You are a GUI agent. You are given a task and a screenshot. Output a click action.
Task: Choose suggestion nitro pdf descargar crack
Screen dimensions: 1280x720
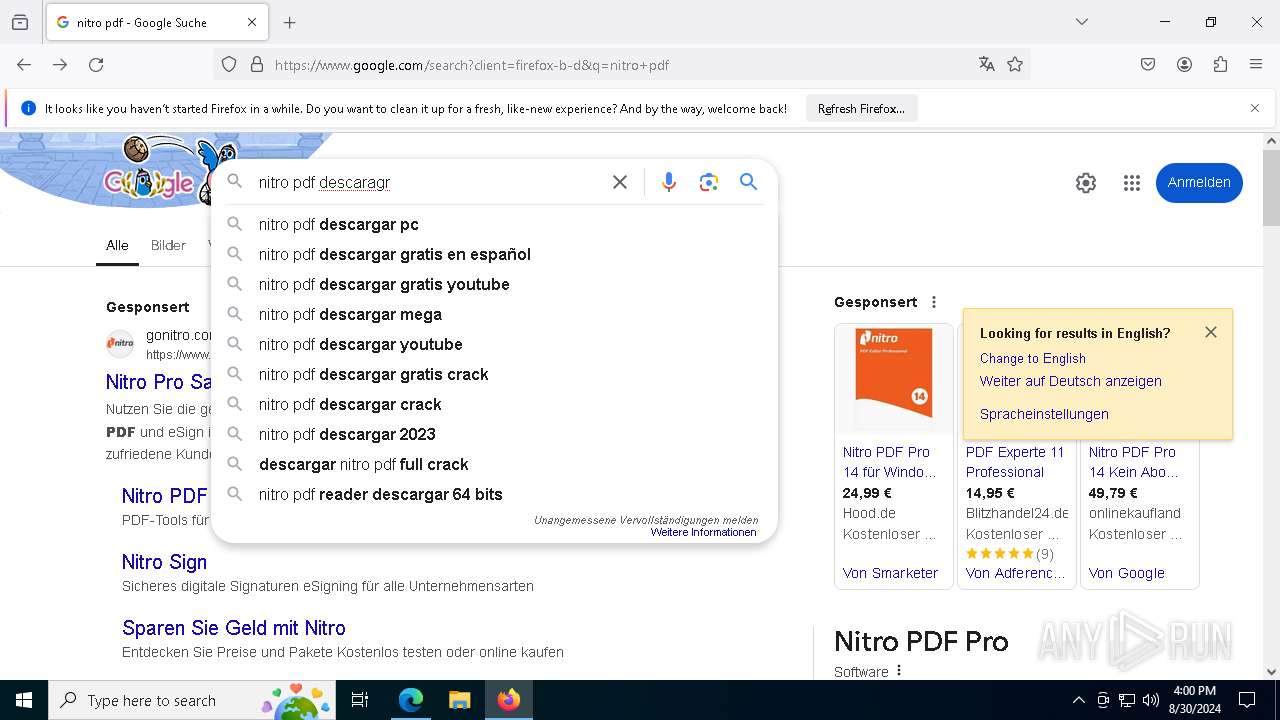pyautogui.click(x=494, y=404)
